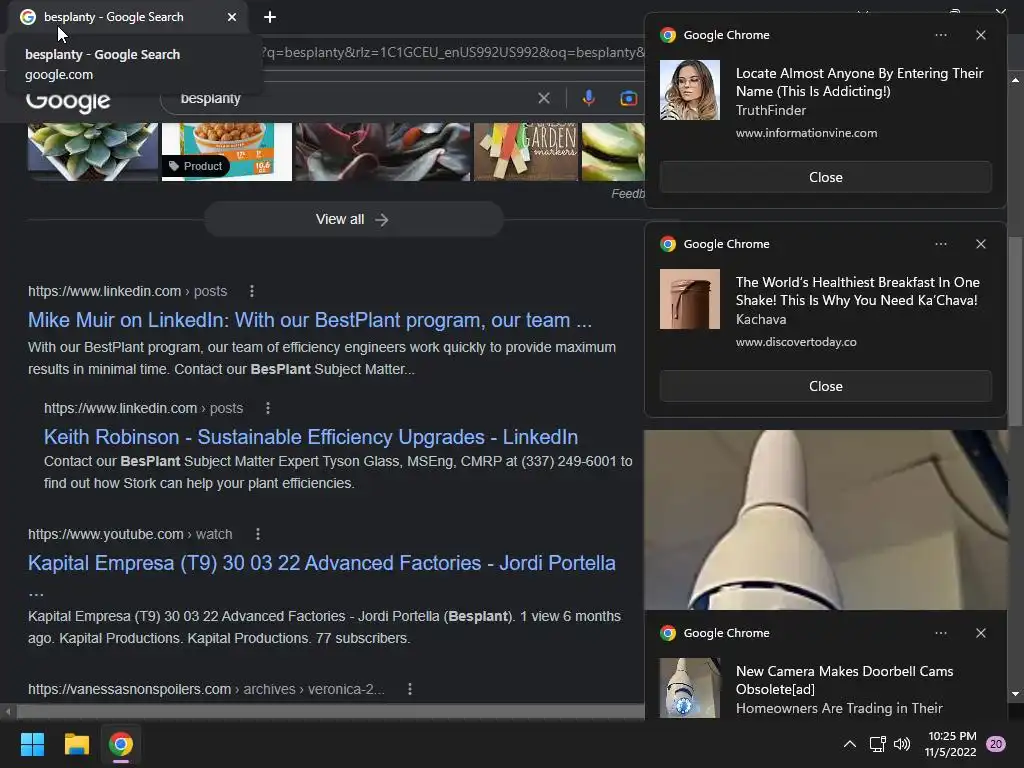The height and width of the screenshot is (768, 1024).
Task: Open Mike Muir on LinkedIn result
Action: click(x=310, y=320)
